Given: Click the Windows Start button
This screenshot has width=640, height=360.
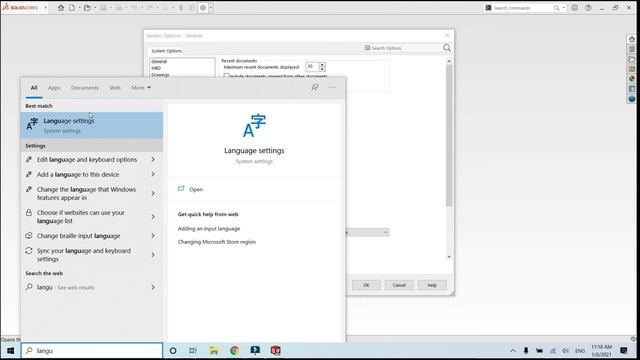Looking at the screenshot, I should click(11, 351).
